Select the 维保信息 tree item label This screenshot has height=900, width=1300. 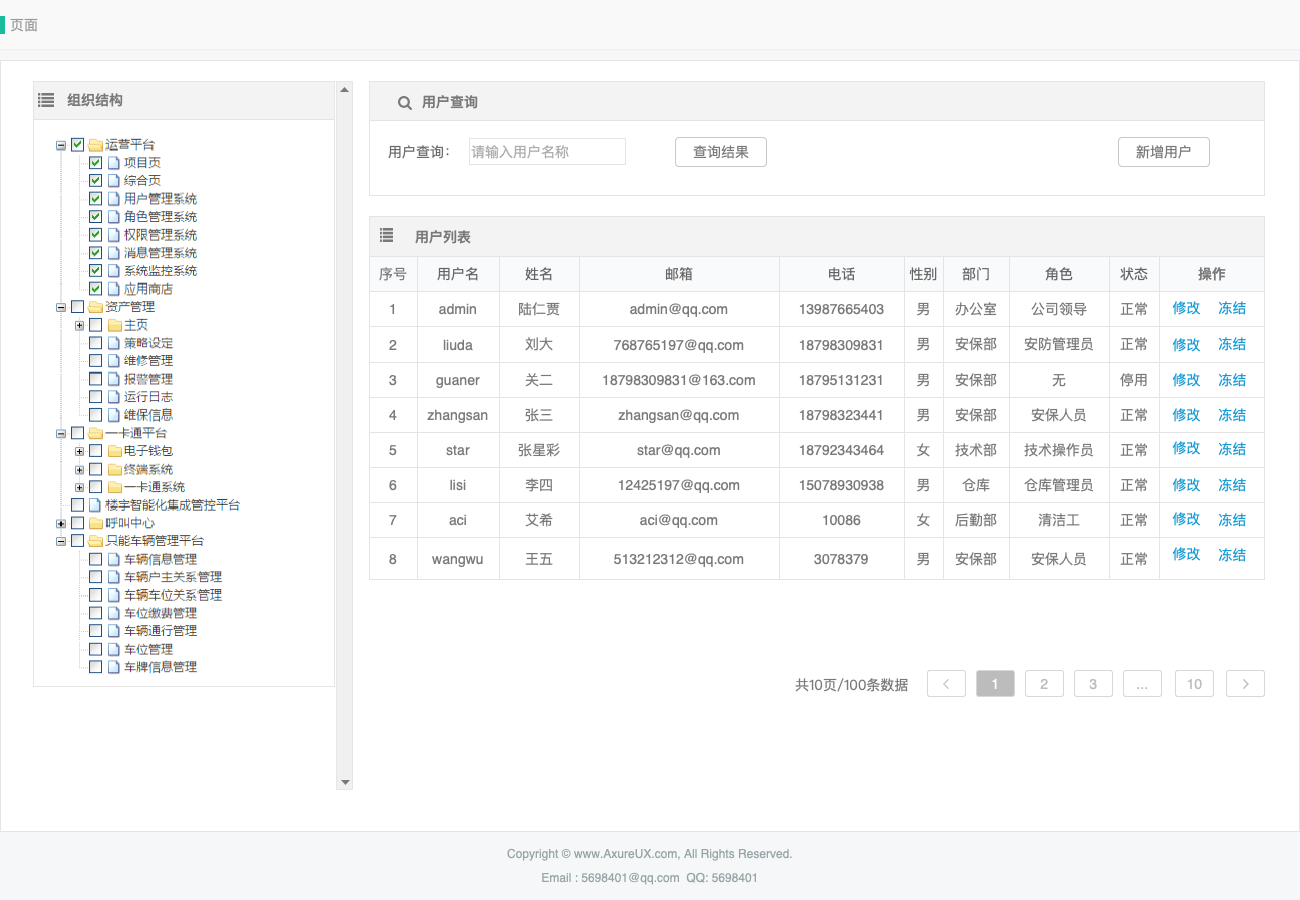(148, 415)
